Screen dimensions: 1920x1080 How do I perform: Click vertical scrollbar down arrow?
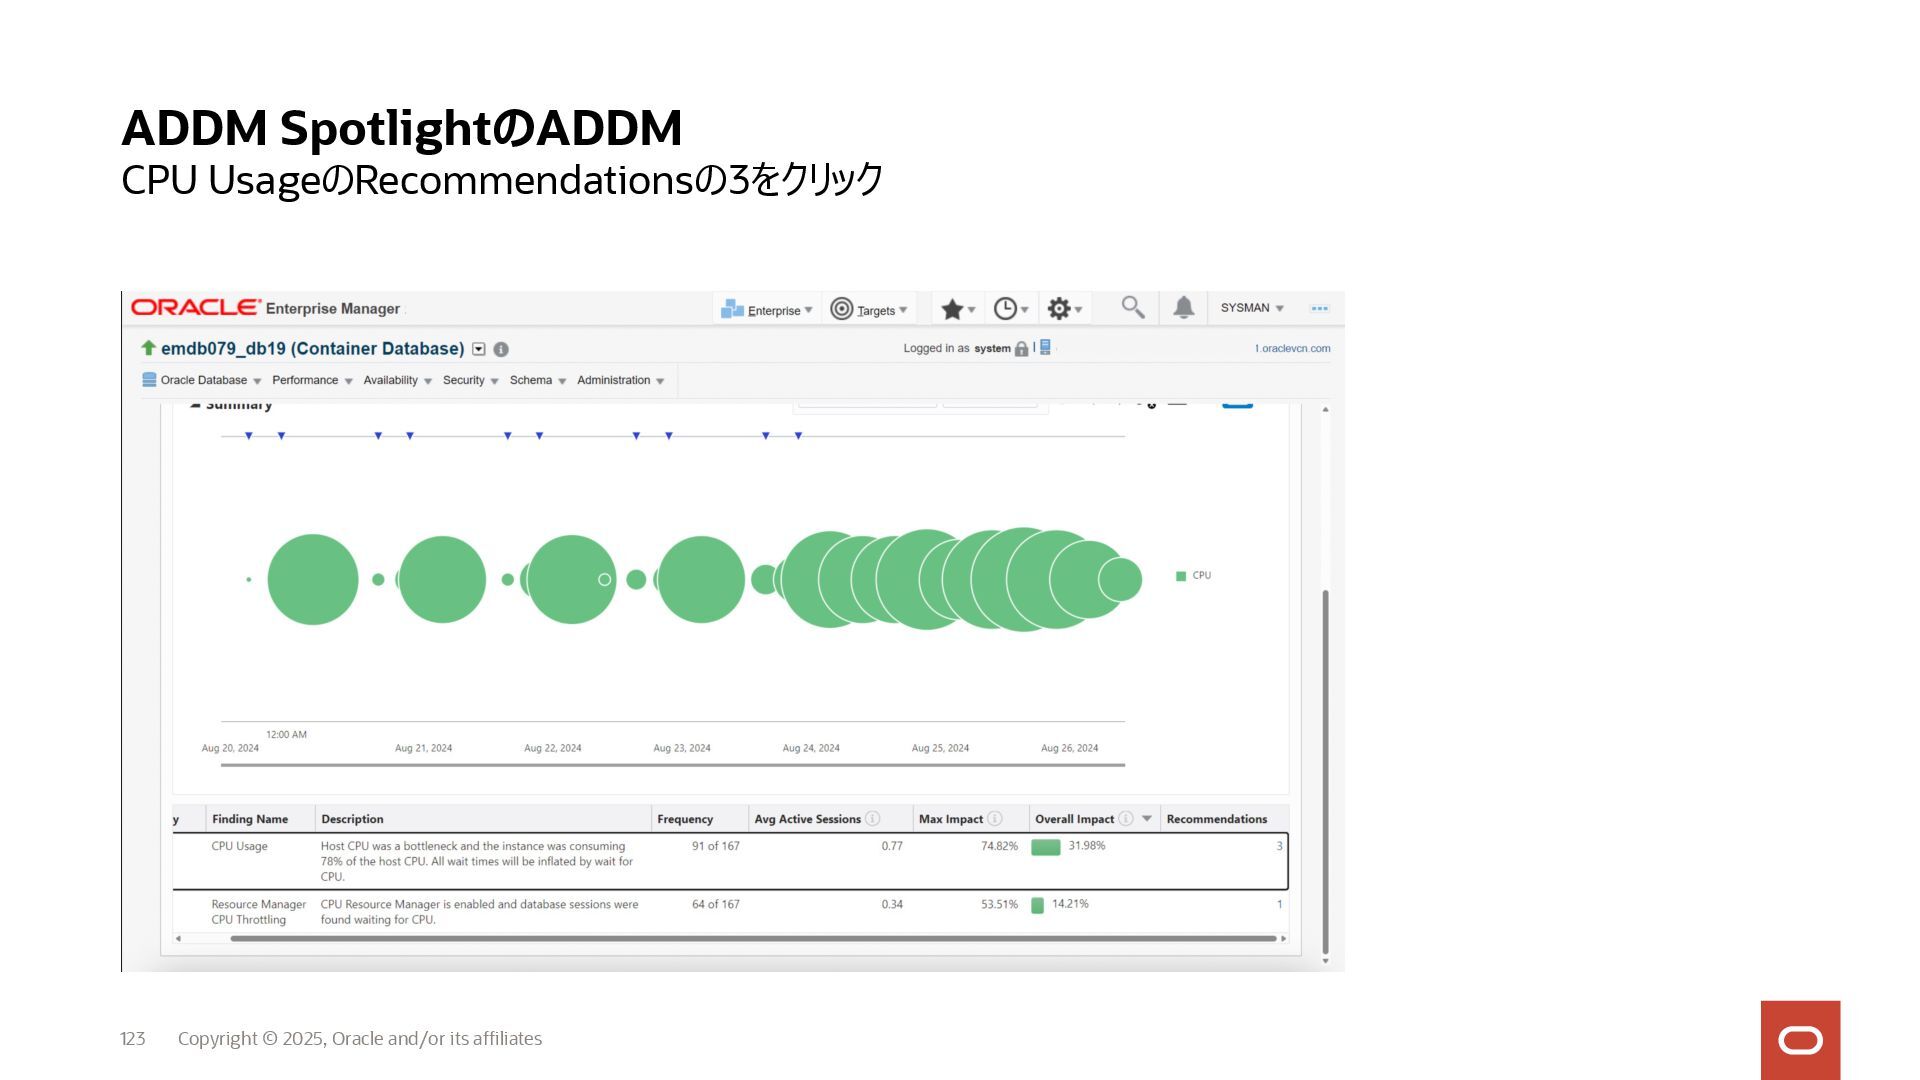click(x=1326, y=961)
